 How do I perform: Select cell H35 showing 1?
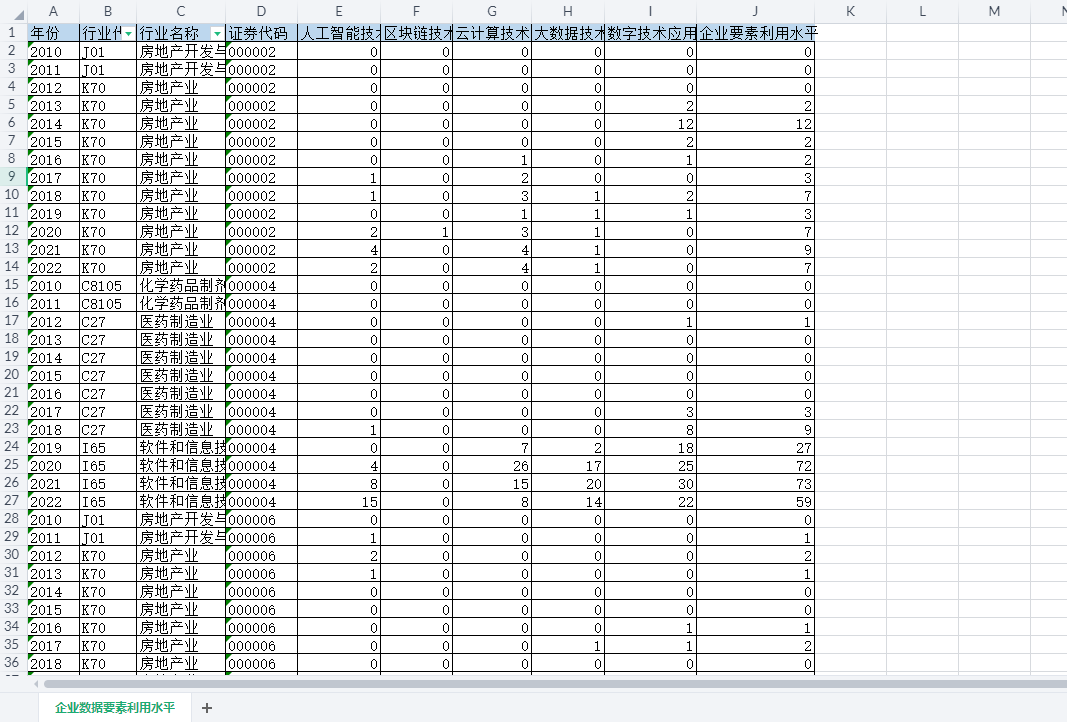[568, 646]
